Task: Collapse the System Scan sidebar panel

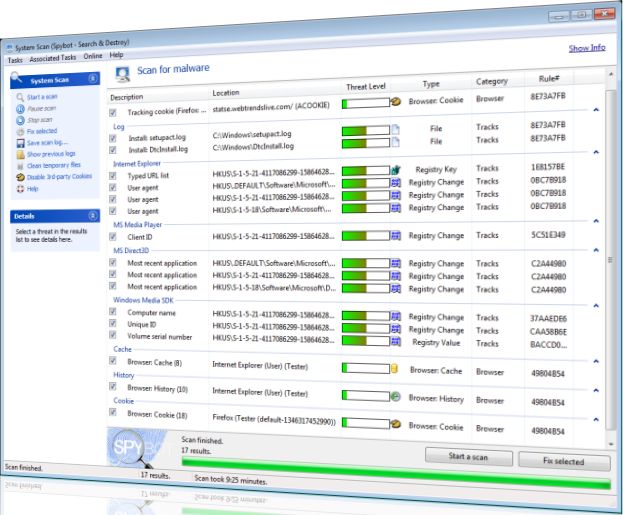Action: point(93,78)
